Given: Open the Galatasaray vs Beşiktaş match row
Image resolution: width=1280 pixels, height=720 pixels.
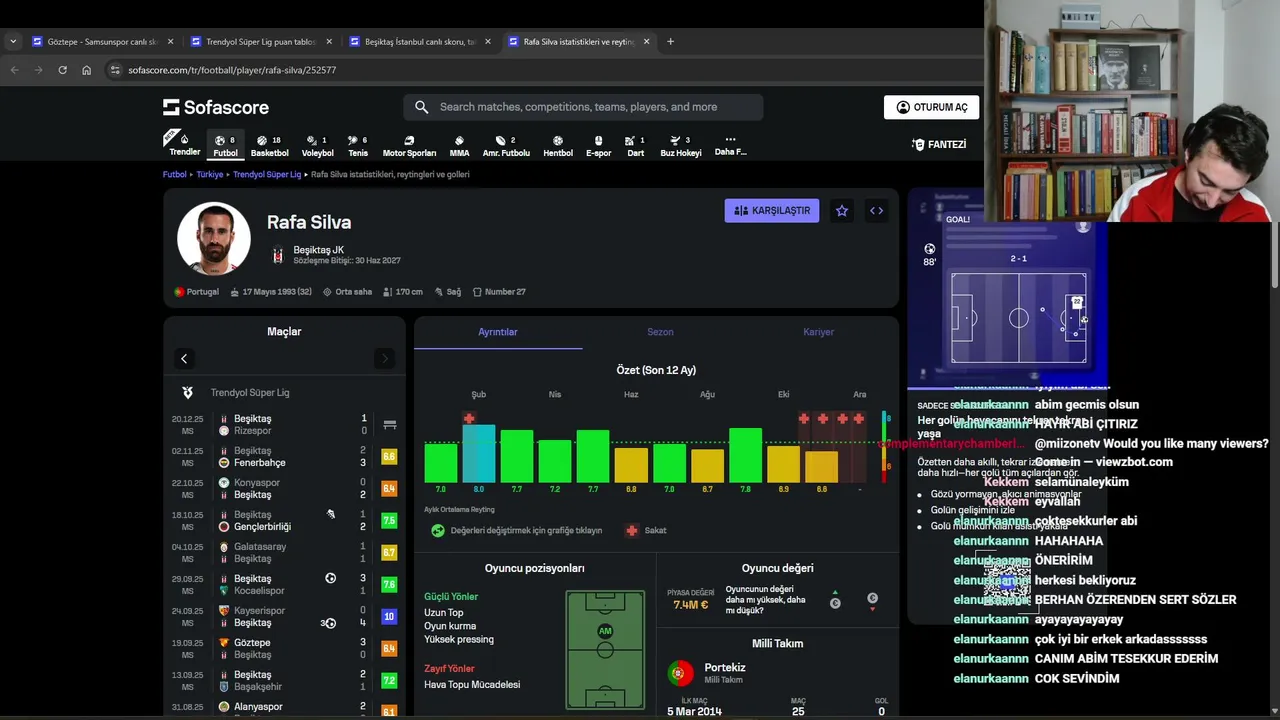Looking at the screenshot, I should (x=284, y=553).
